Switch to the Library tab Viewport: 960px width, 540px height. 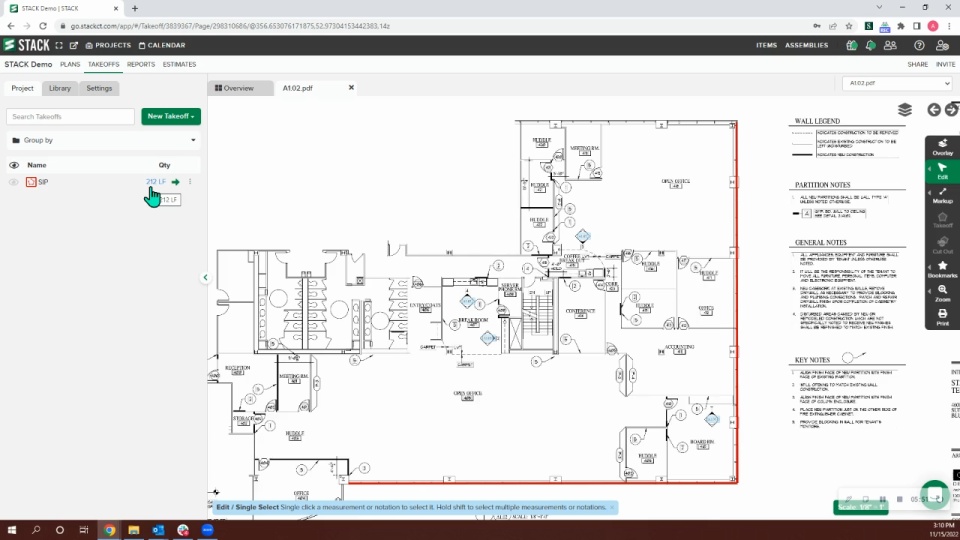[x=60, y=88]
